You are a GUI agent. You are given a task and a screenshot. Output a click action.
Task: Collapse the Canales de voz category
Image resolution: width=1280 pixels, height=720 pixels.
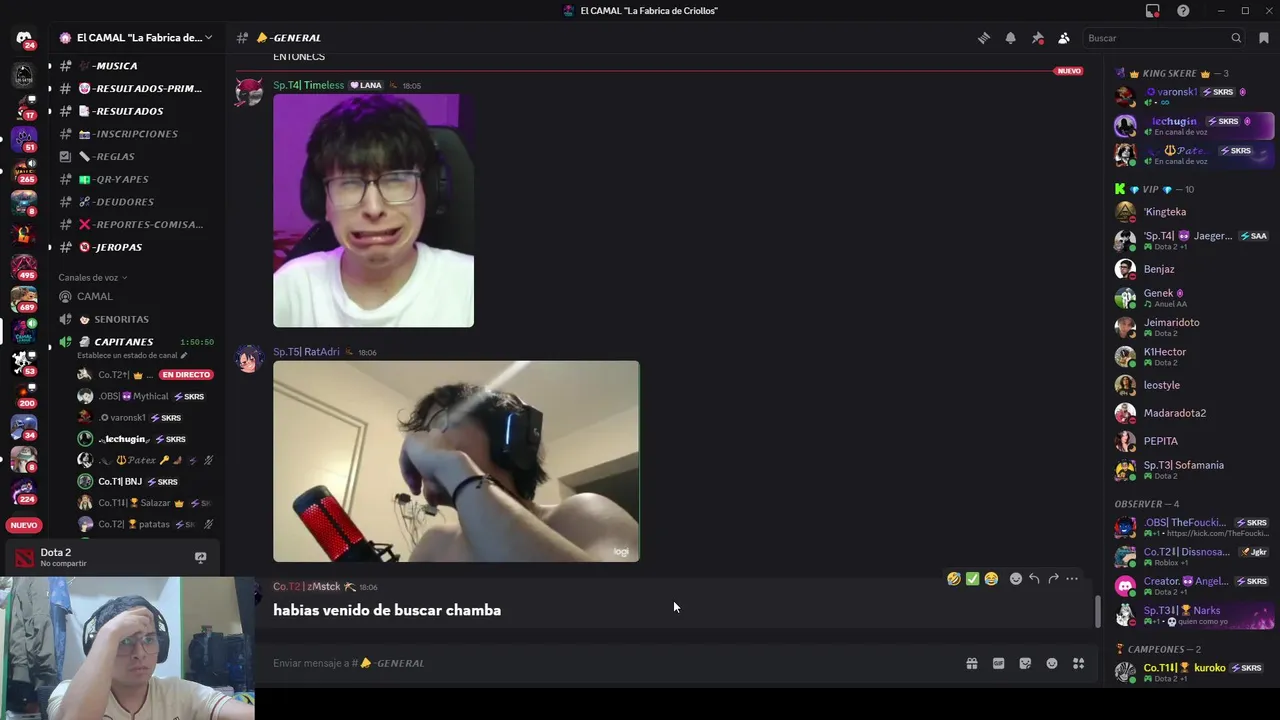click(92, 277)
